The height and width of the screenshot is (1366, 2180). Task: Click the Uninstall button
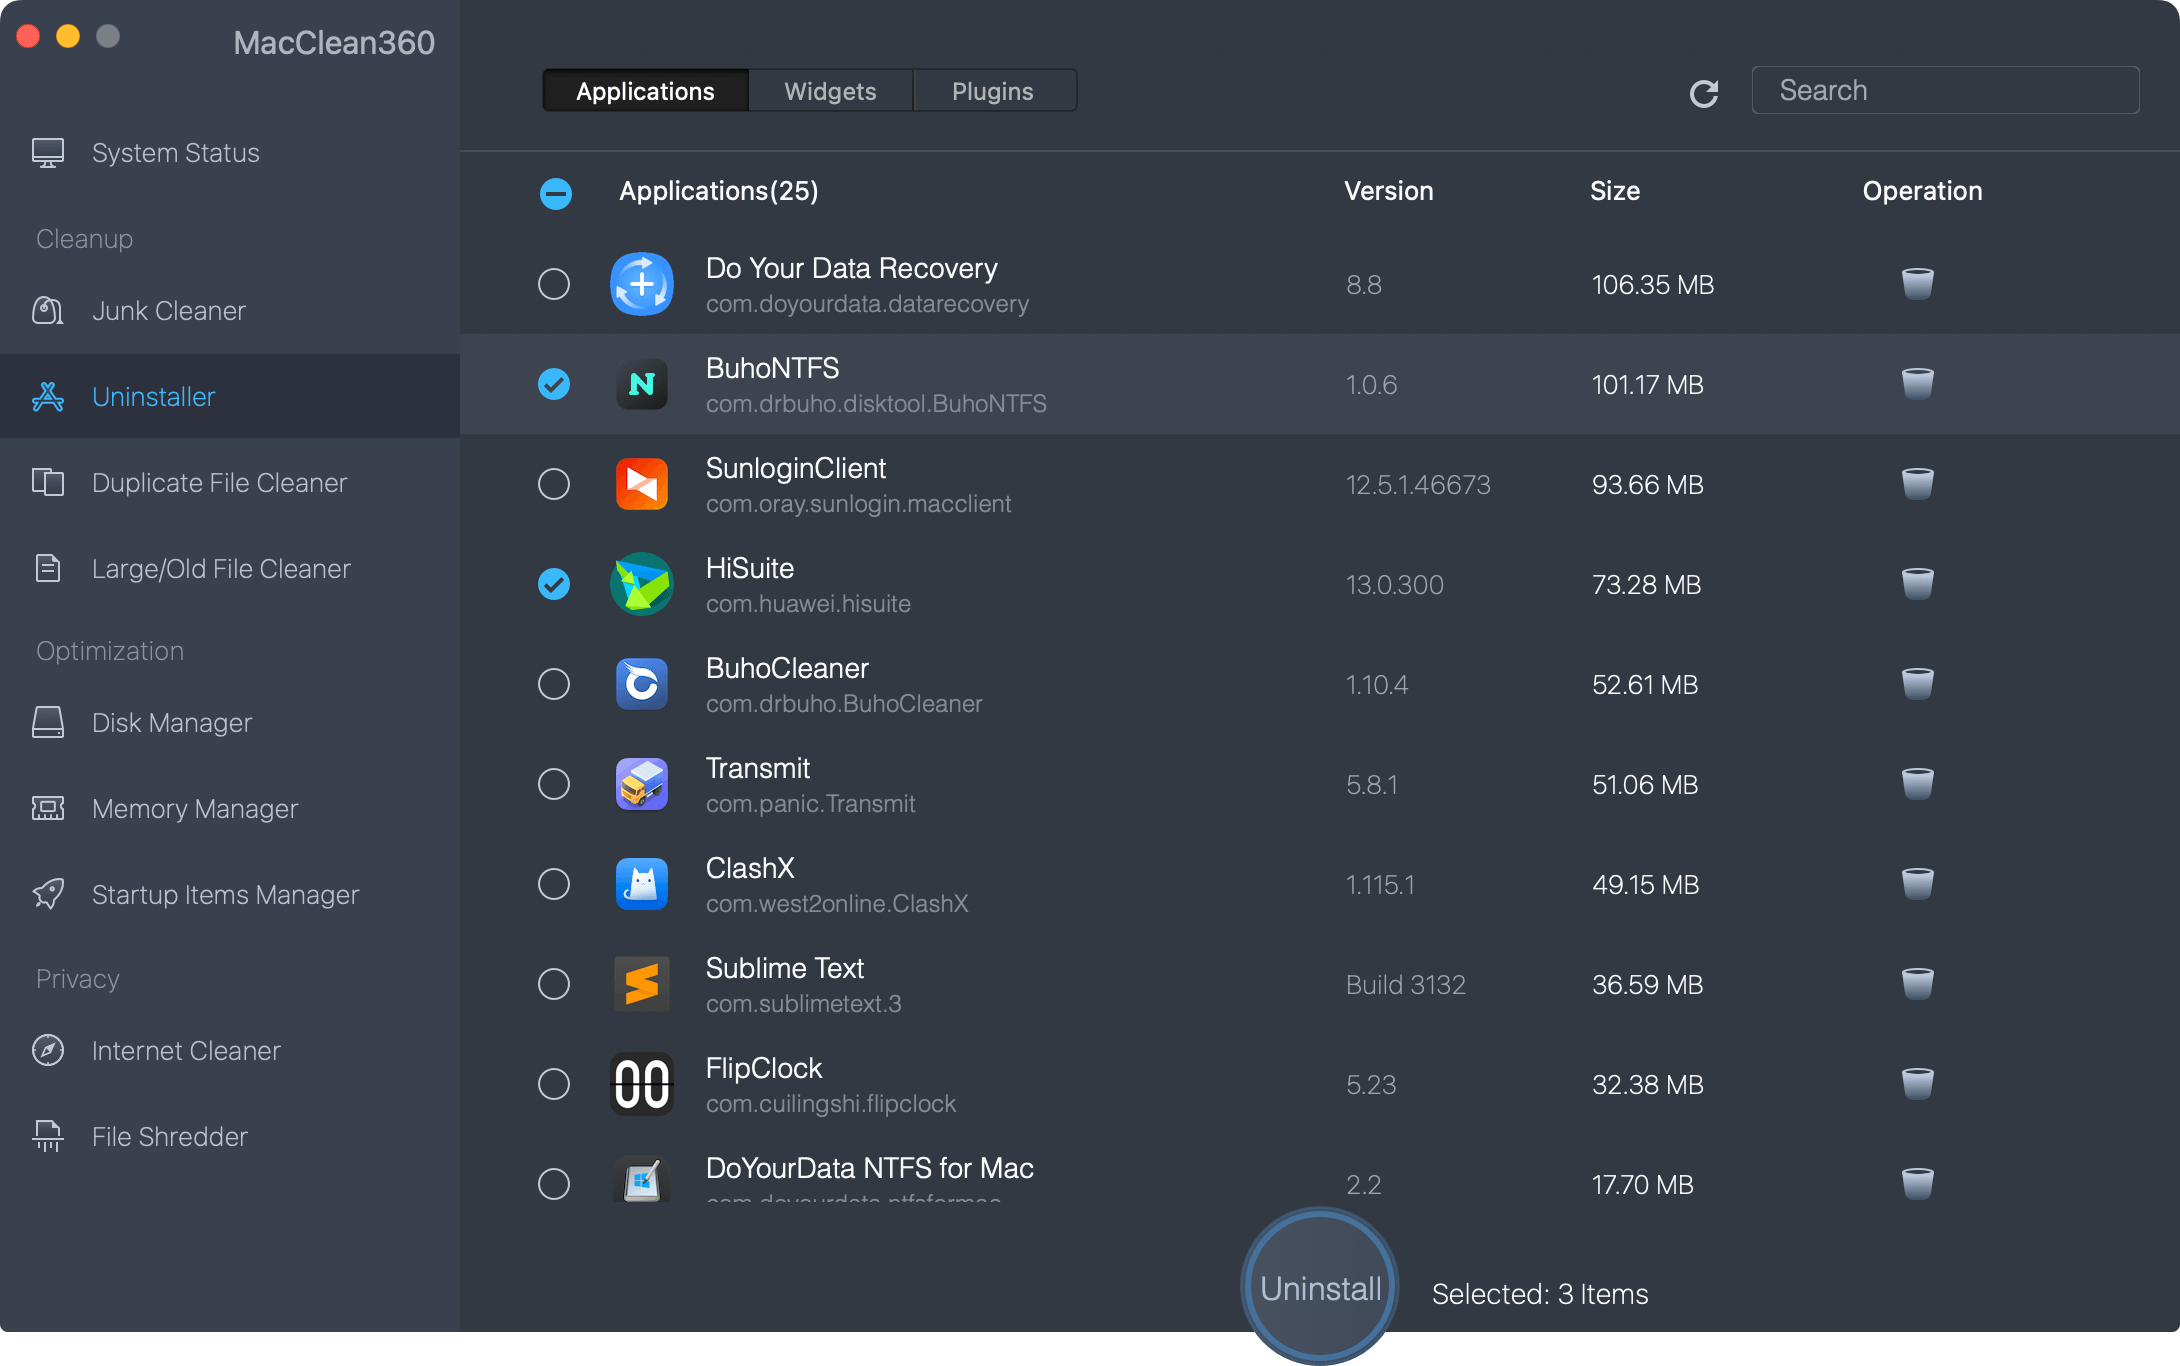tap(1319, 1287)
